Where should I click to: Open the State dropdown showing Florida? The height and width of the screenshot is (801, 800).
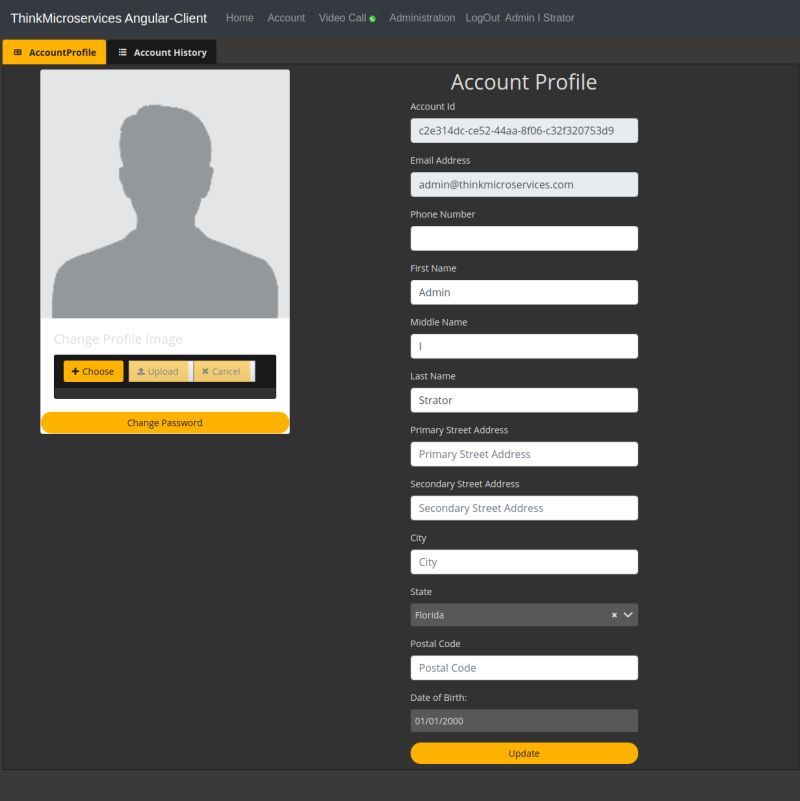pyautogui.click(x=510, y=614)
